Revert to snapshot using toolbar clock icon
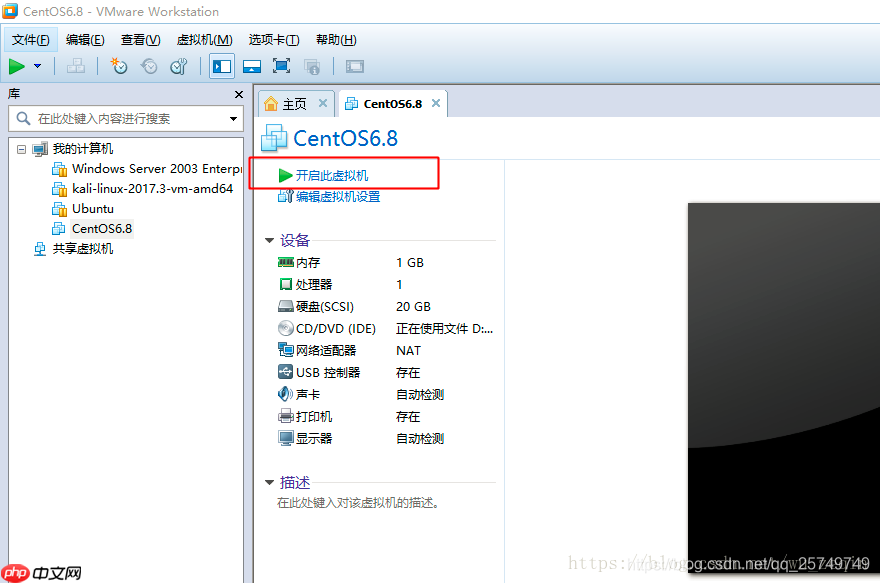The width and height of the screenshot is (880, 583). (149, 66)
